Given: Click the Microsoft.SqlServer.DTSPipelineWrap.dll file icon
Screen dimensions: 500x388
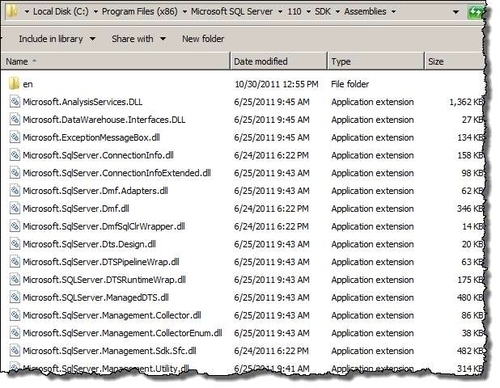Looking at the screenshot, I should tap(14, 262).
